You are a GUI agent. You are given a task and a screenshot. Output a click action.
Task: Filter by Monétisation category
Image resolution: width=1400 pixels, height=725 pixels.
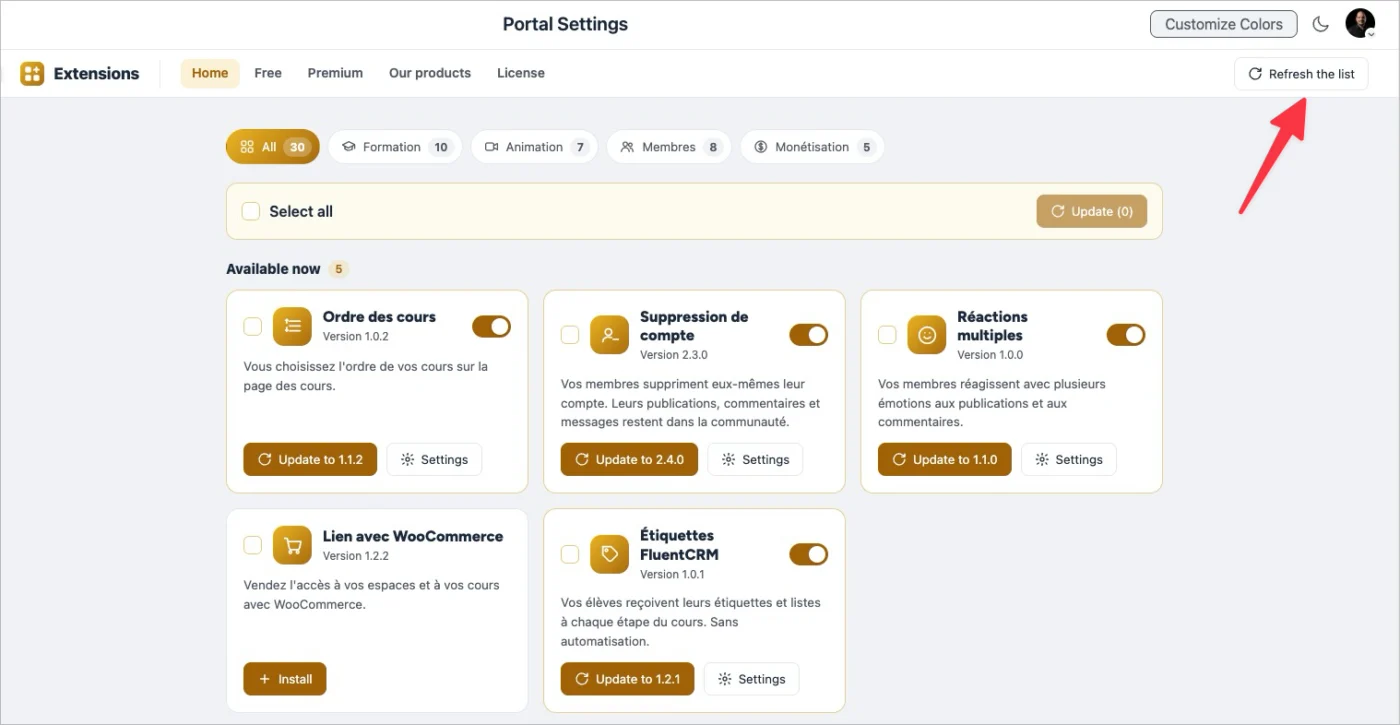click(812, 147)
